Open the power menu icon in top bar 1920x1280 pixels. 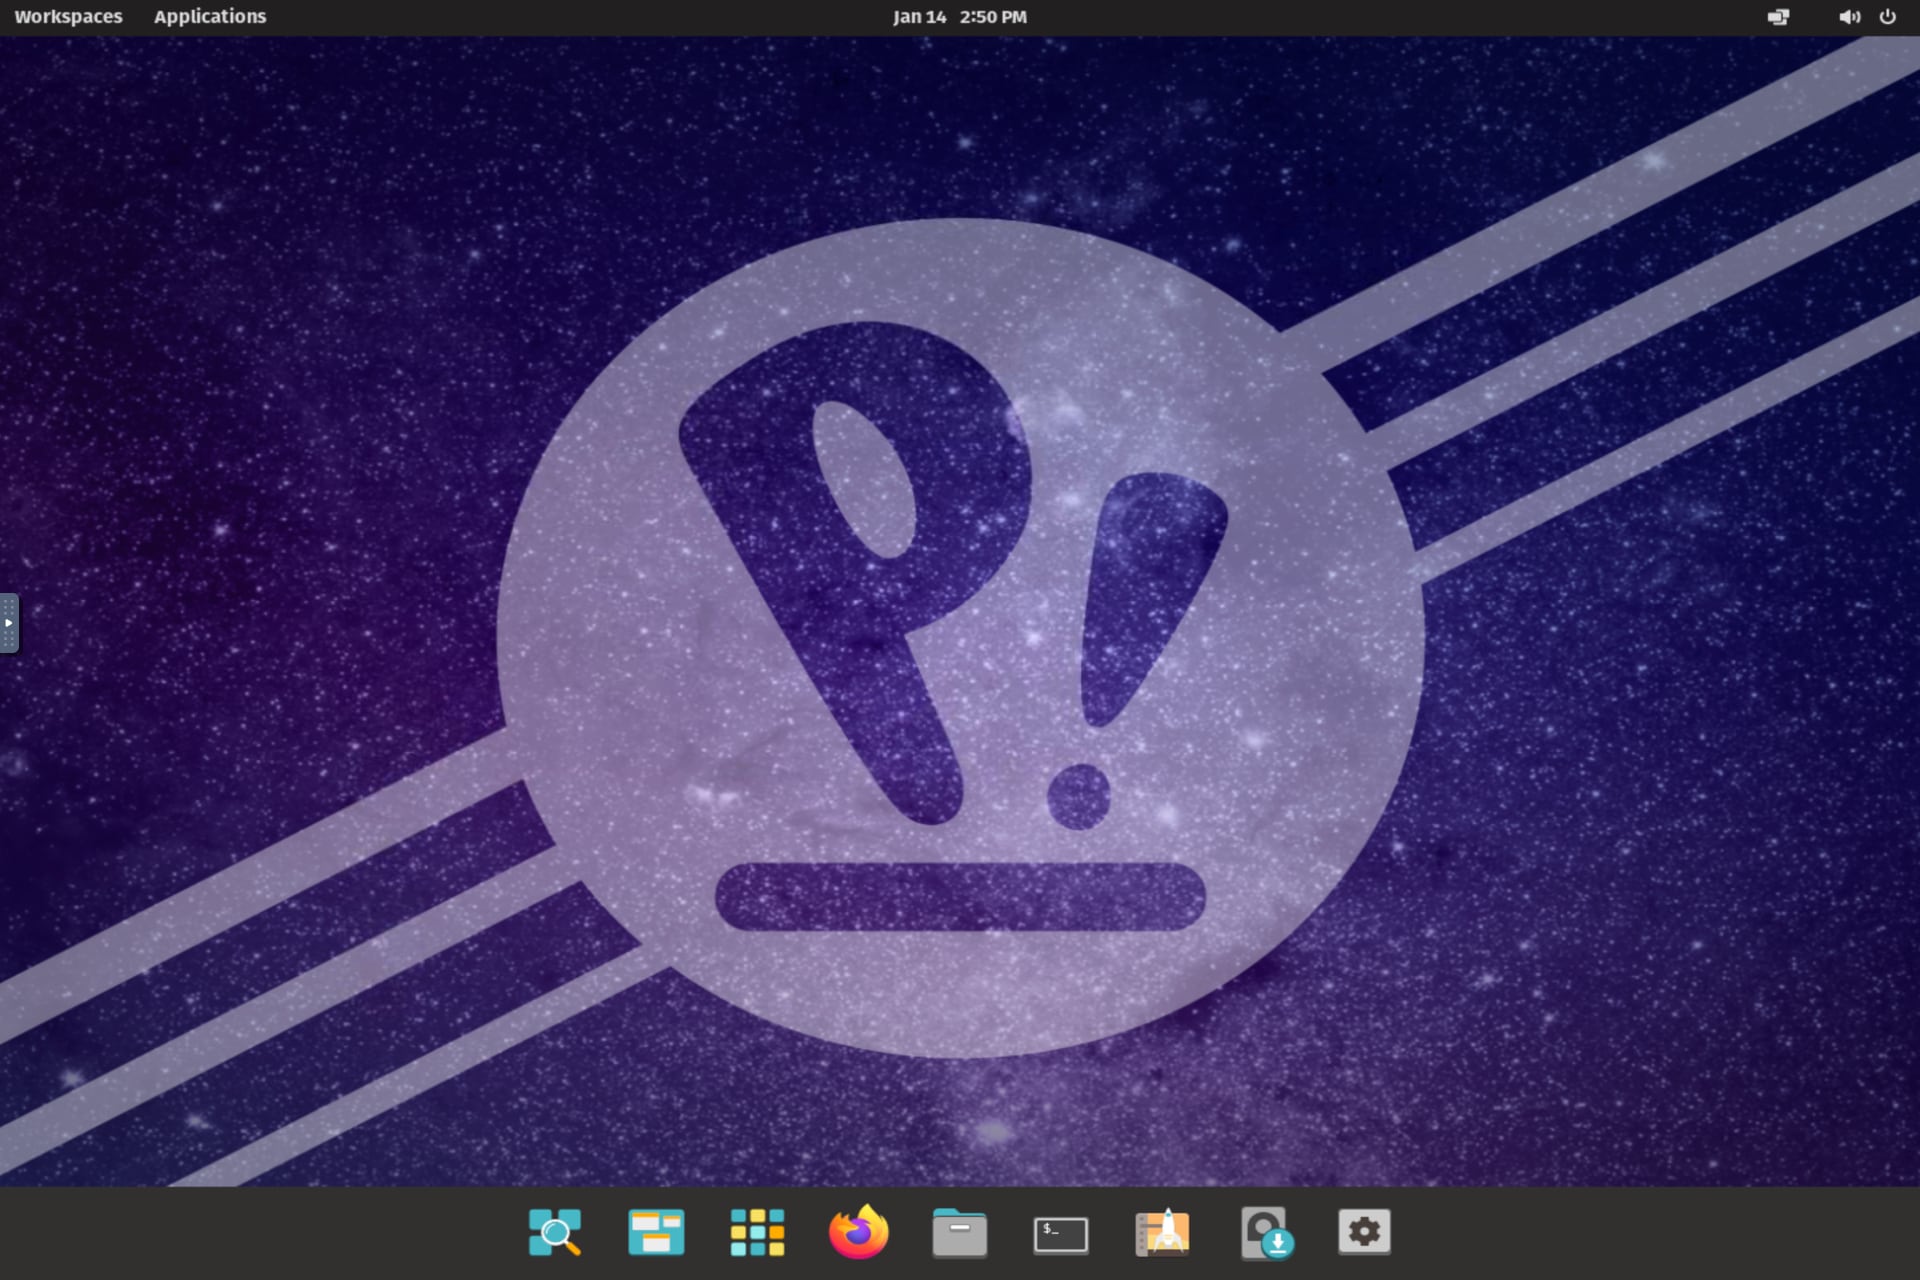click(1887, 17)
